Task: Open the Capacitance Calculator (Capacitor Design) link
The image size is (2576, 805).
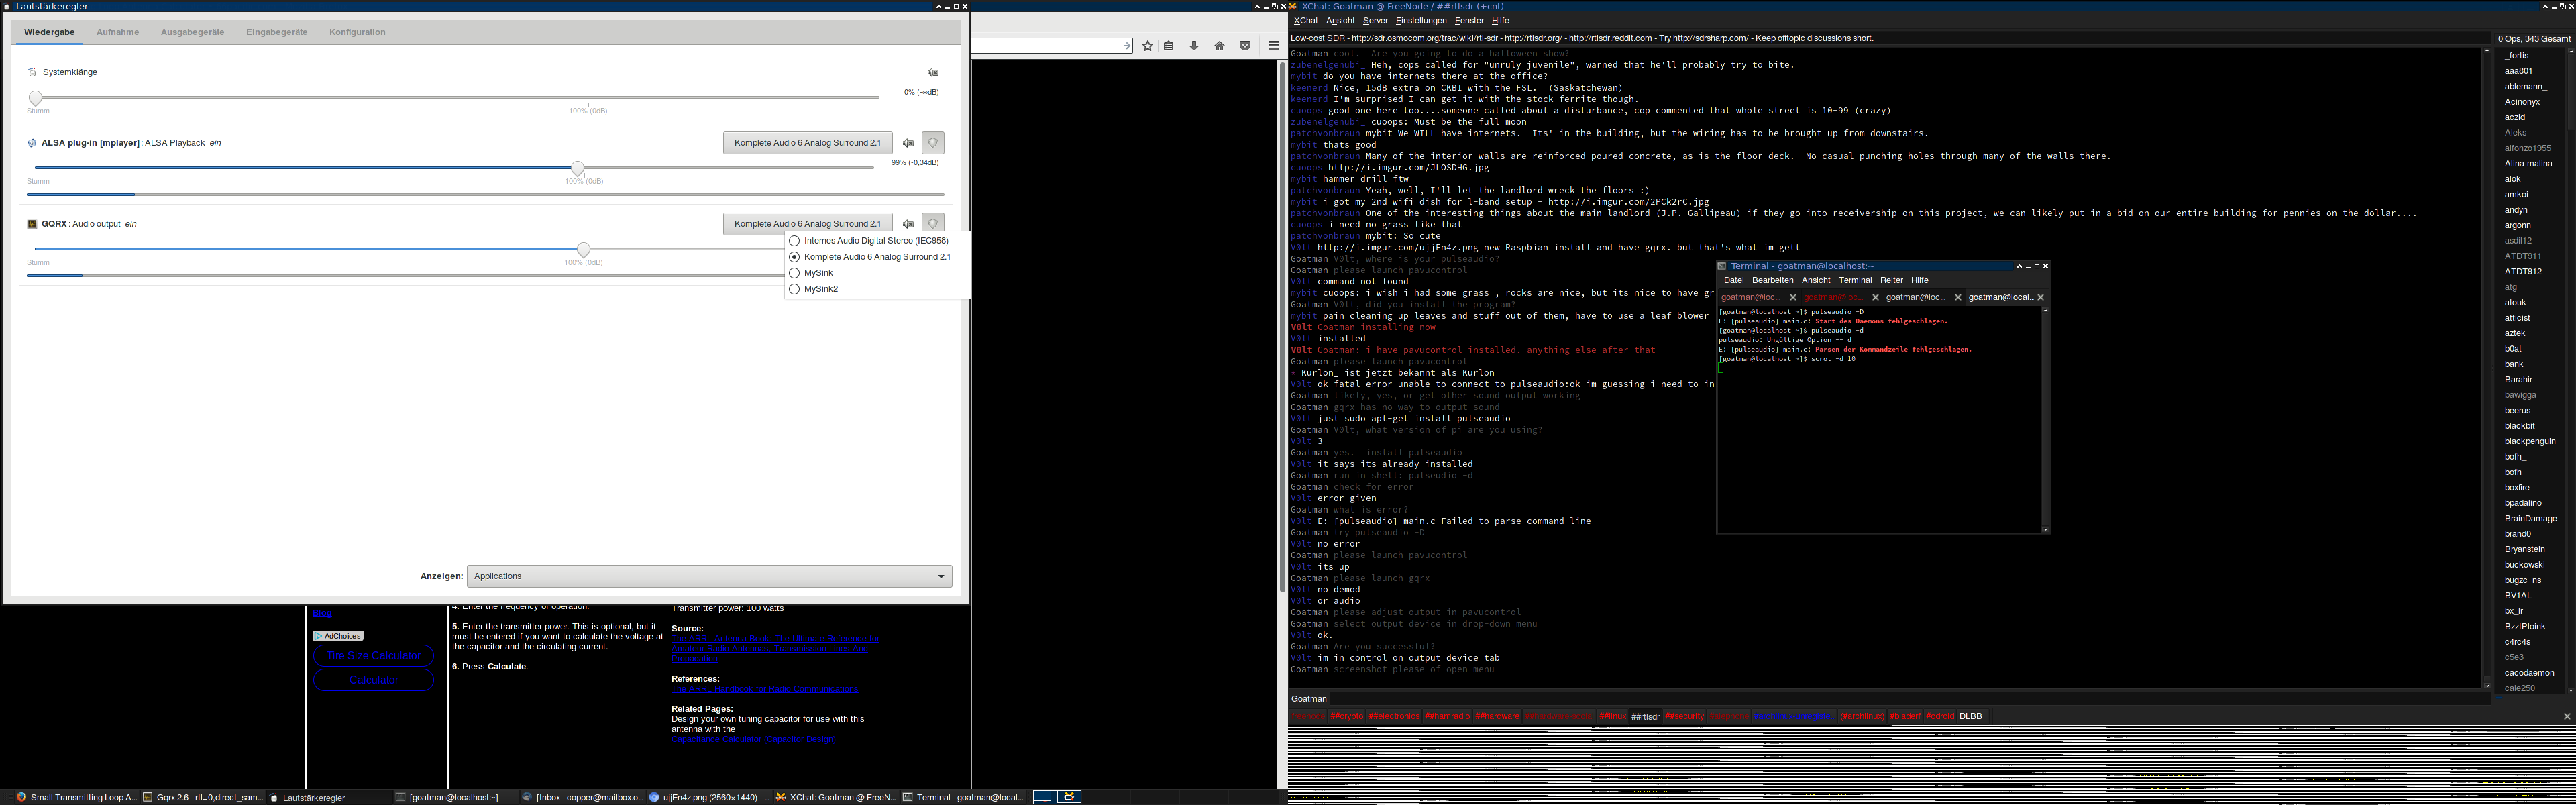Action: click(753, 740)
